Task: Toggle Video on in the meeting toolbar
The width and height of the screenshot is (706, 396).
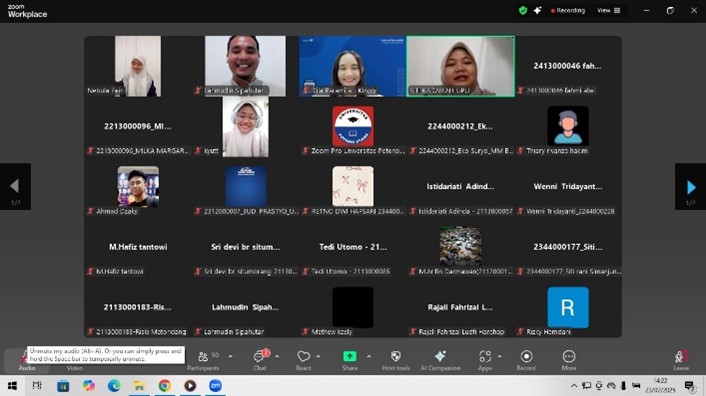Action: 74,367
